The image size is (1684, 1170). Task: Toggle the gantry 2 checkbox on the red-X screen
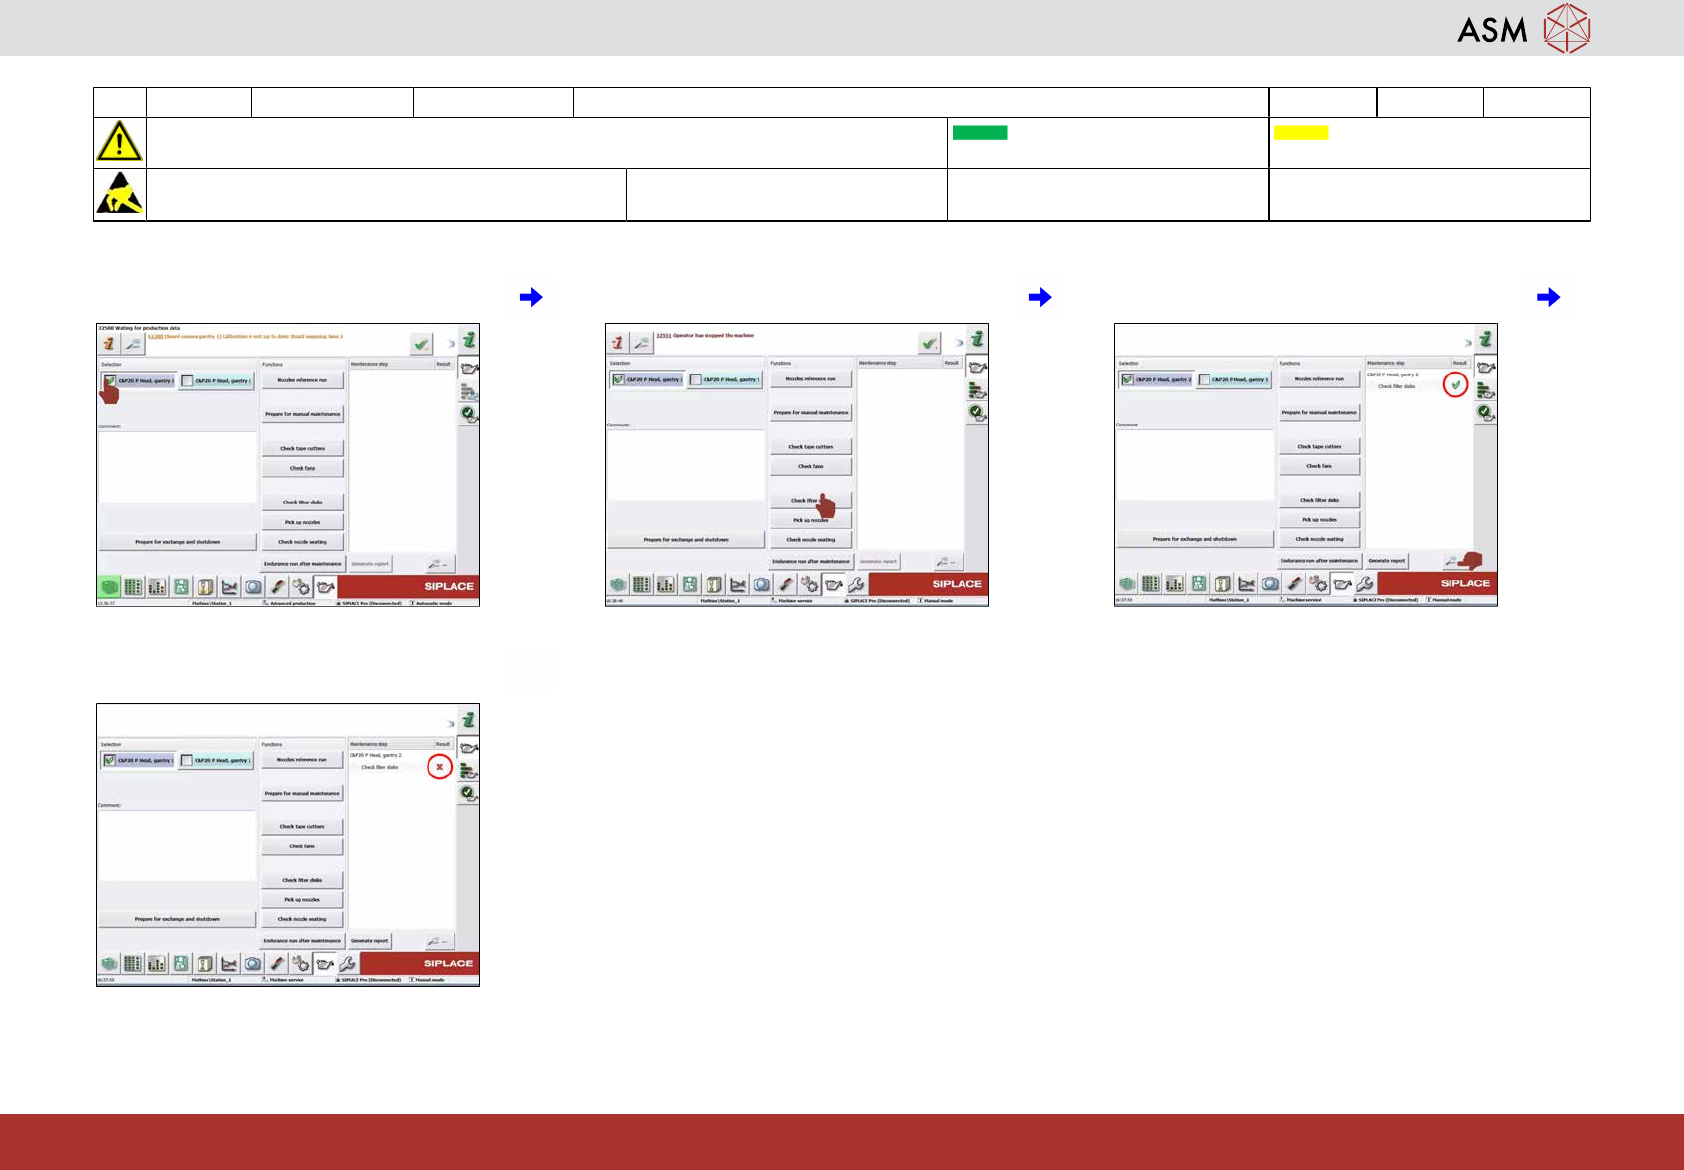click(x=109, y=760)
